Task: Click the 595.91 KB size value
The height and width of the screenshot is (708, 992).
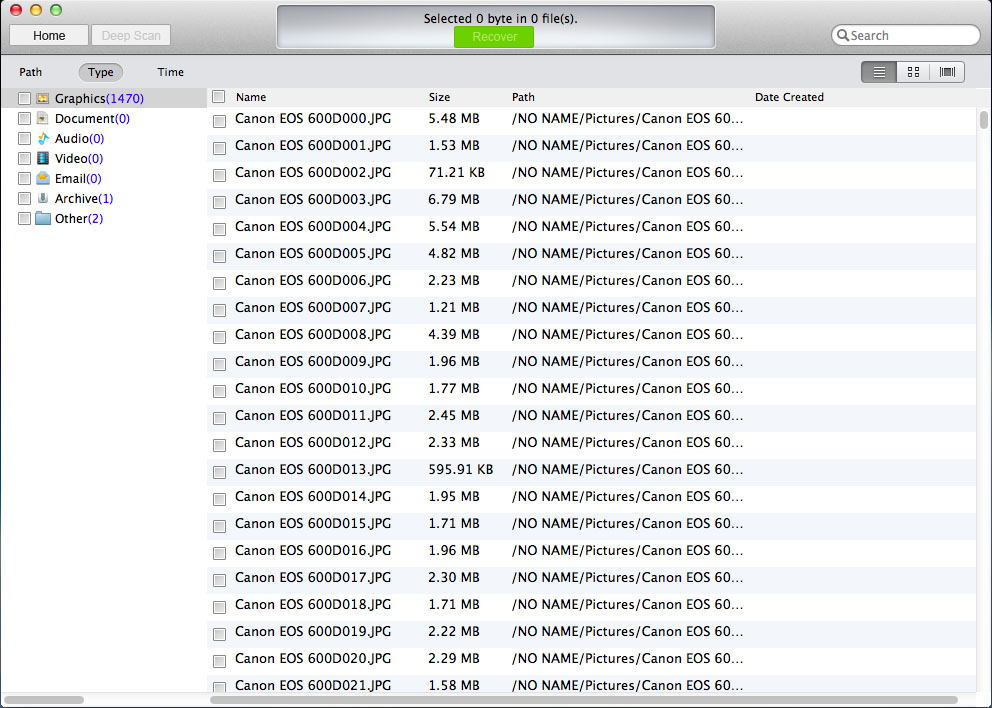Action: [461, 469]
